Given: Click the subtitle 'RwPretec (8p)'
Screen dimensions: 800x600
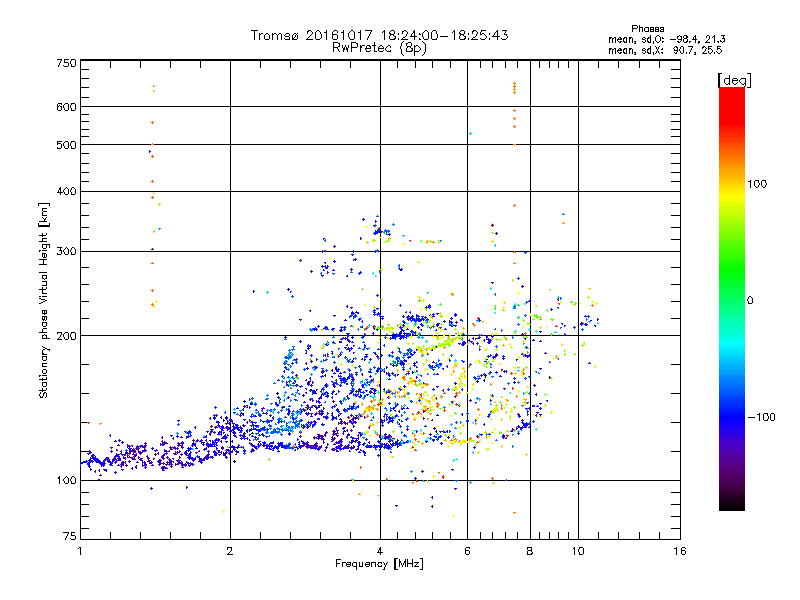Looking at the screenshot, I should click(x=379, y=48).
